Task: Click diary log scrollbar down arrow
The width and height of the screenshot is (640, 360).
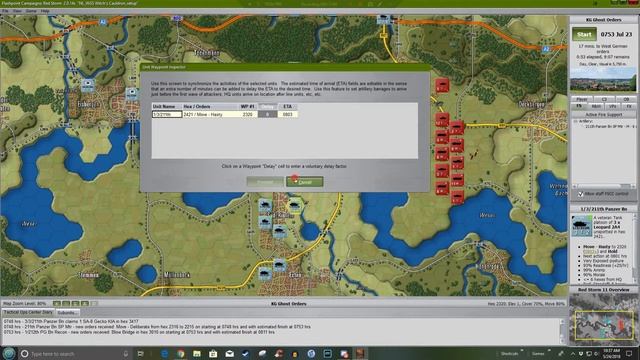Action: (x=562, y=342)
